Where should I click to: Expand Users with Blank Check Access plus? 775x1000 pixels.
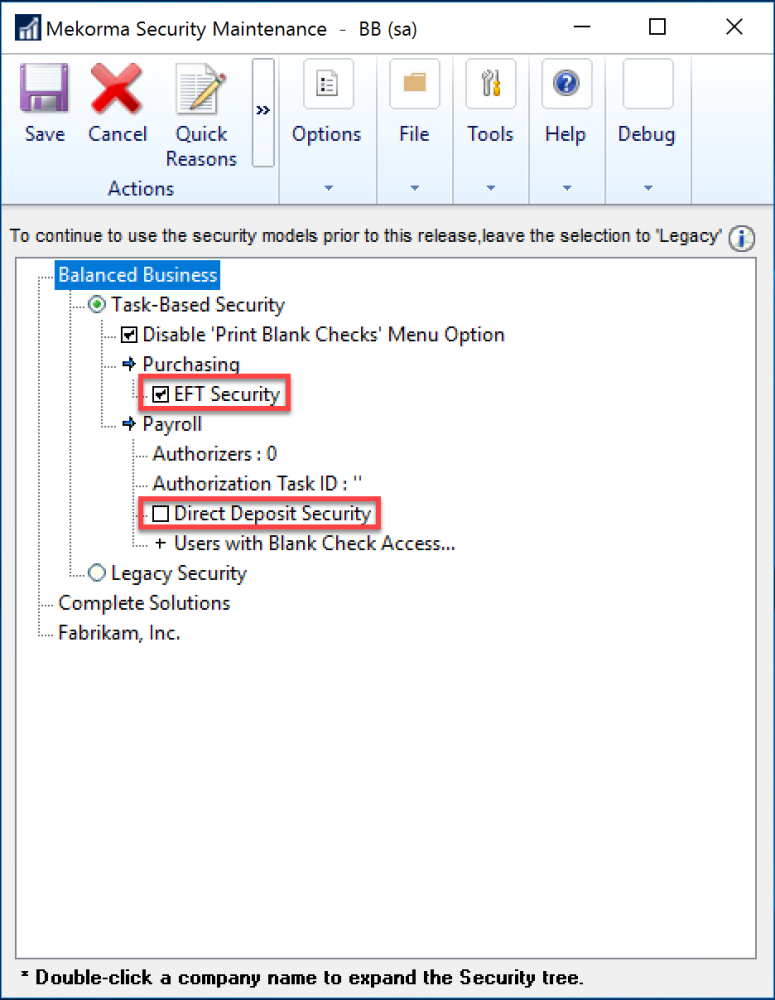coord(160,543)
